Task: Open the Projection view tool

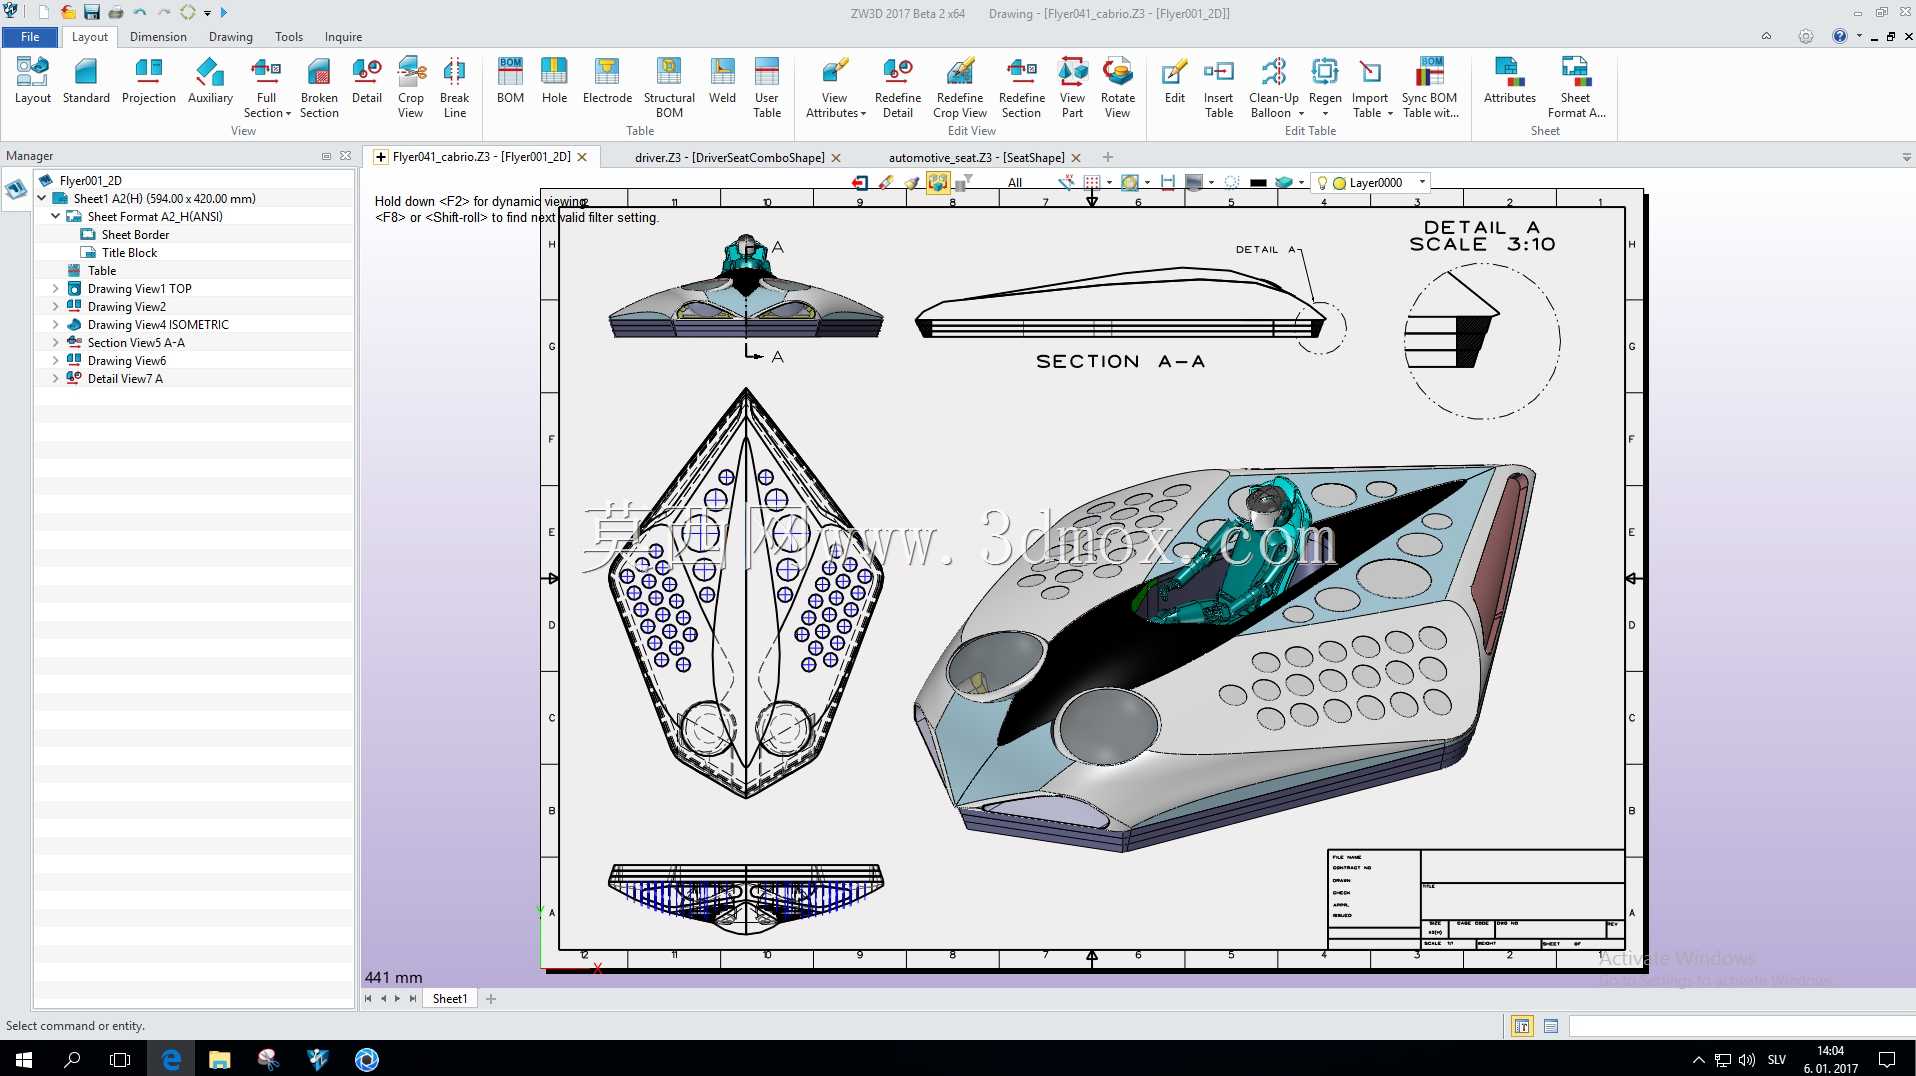Action: point(148,80)
